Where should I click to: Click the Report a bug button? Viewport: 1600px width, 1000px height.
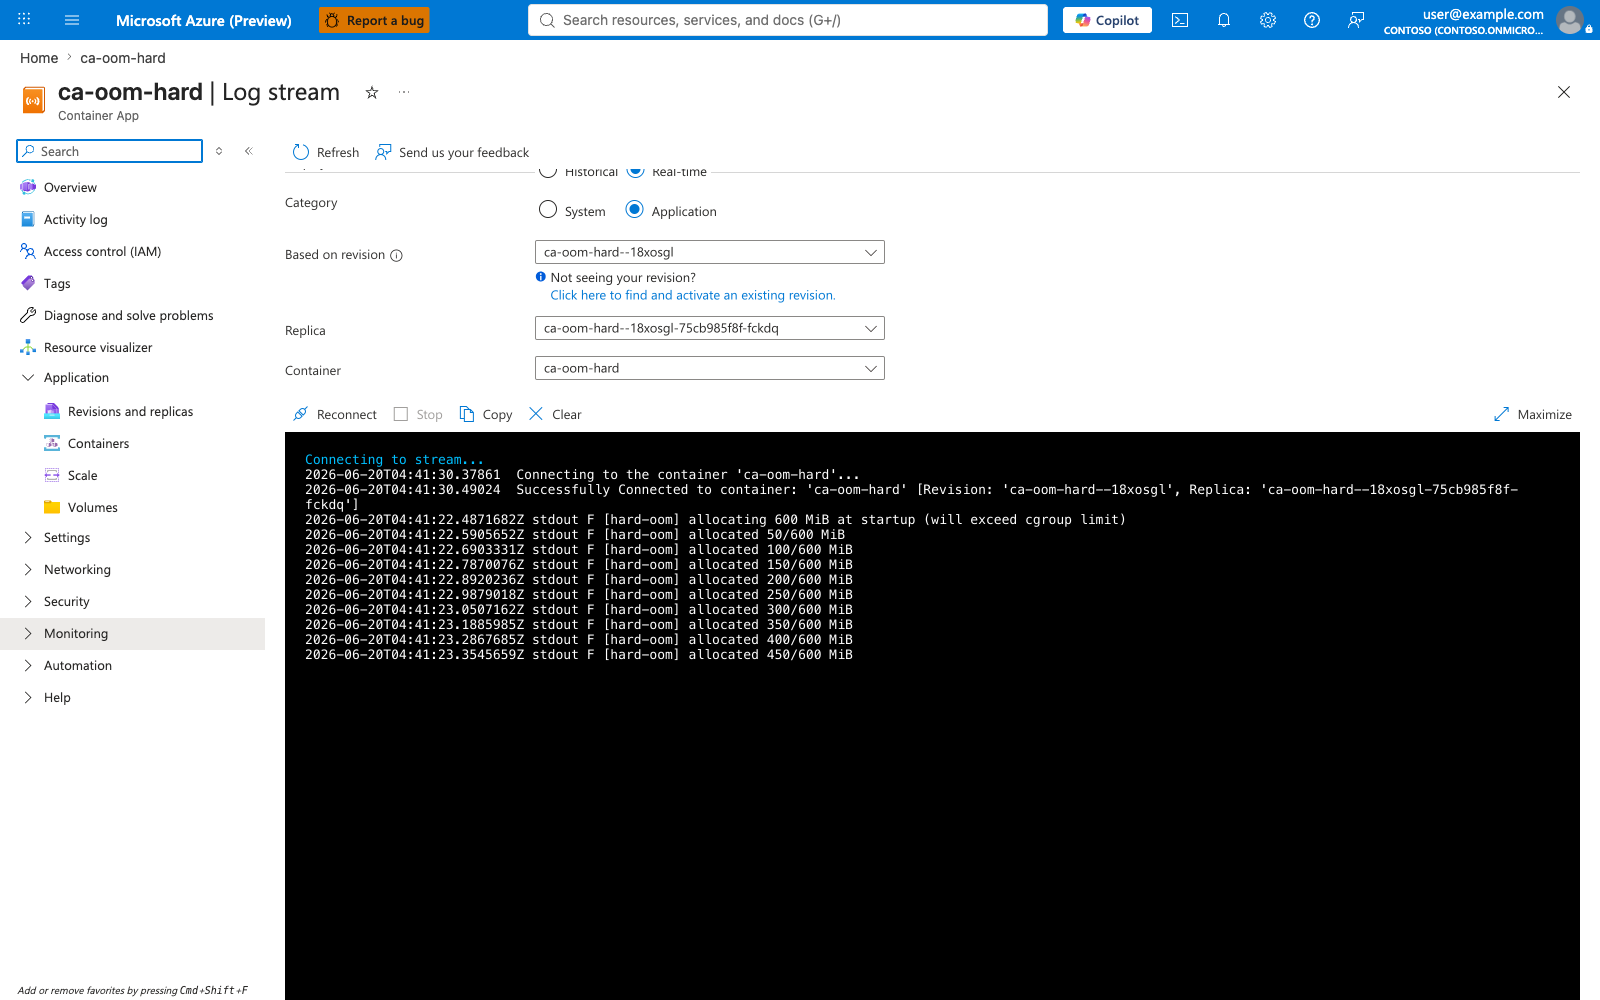pos(374,20)
